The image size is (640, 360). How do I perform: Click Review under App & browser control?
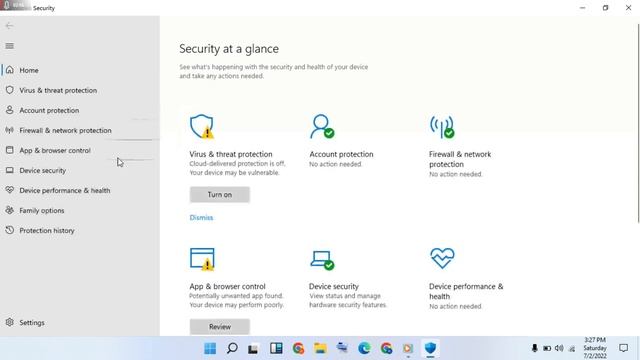pos(220,327)
